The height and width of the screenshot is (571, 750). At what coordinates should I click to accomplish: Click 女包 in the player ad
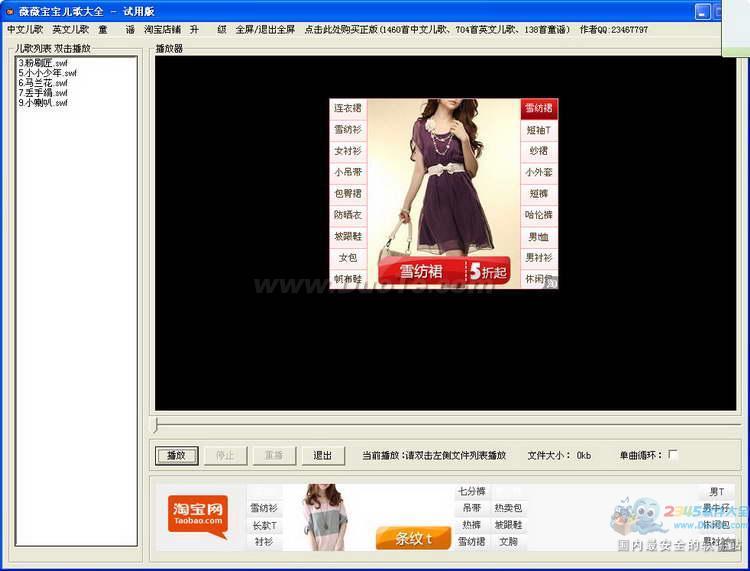(x=348, y=258)
